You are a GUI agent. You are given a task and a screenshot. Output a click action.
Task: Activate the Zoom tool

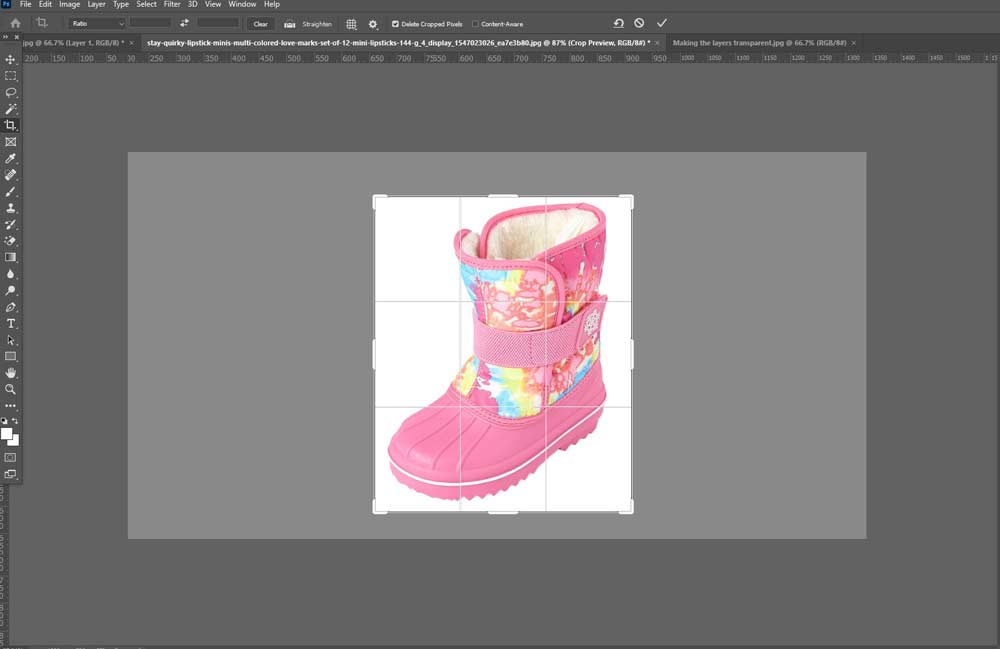[11, 389]
